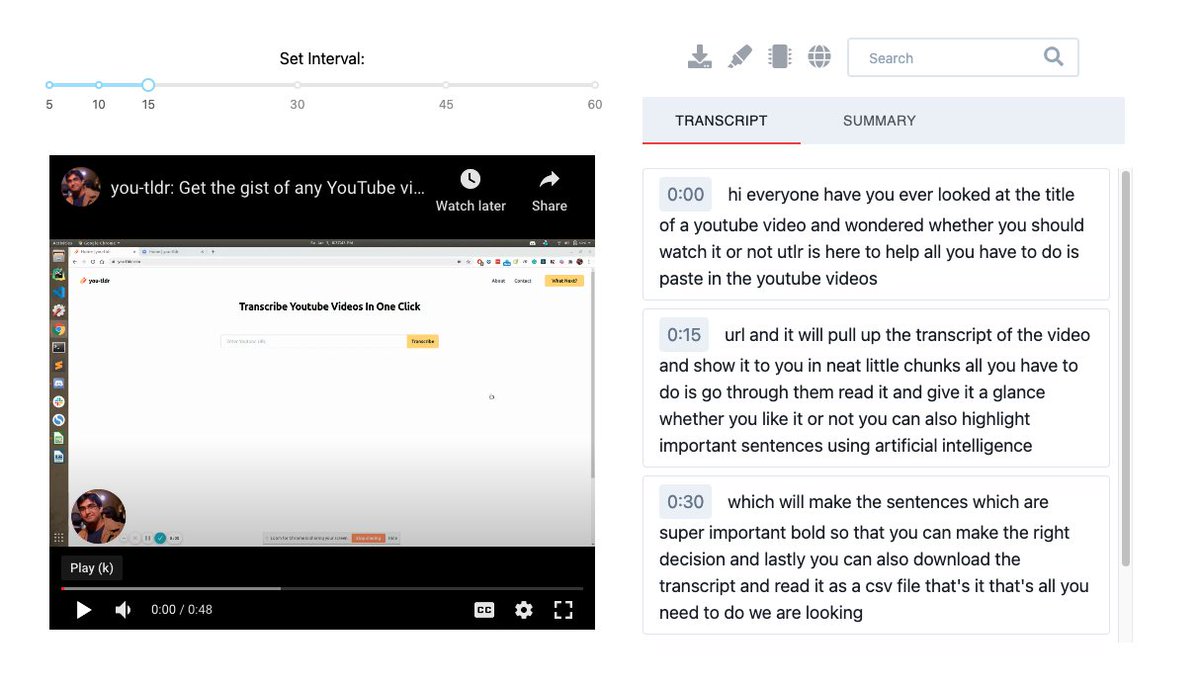Enter fullscreen video mode
Screen dimensions: 1200x686
click(563, 609)
